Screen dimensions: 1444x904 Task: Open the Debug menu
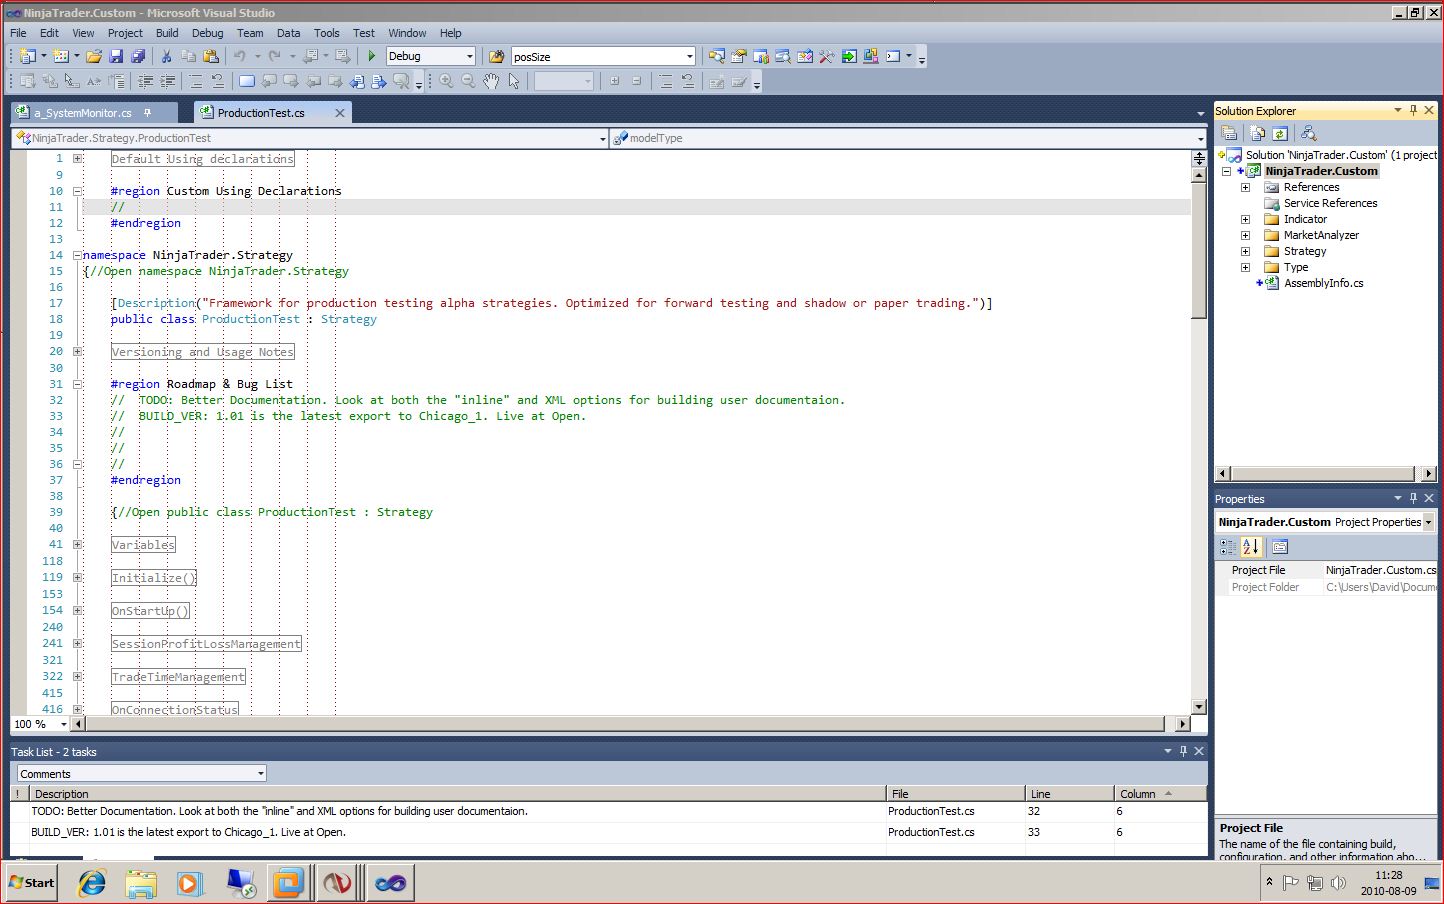207,33
